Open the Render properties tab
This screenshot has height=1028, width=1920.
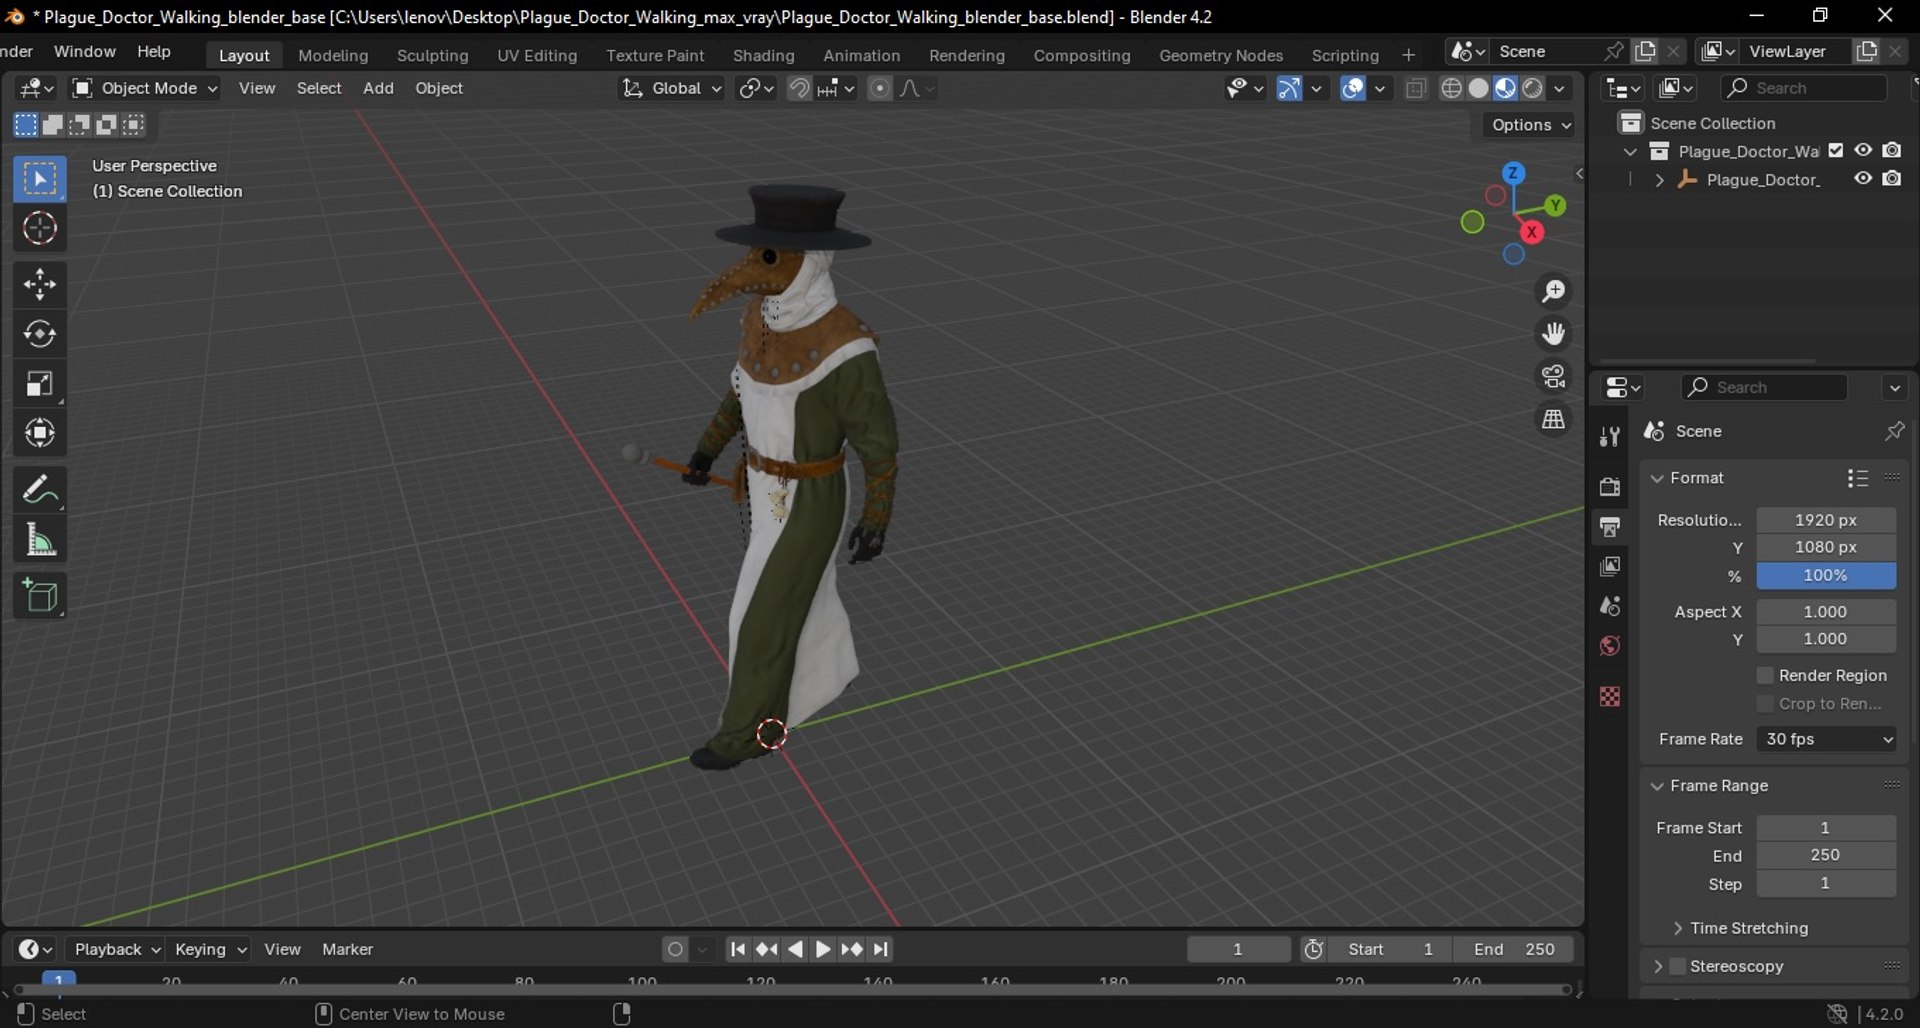1609,487
